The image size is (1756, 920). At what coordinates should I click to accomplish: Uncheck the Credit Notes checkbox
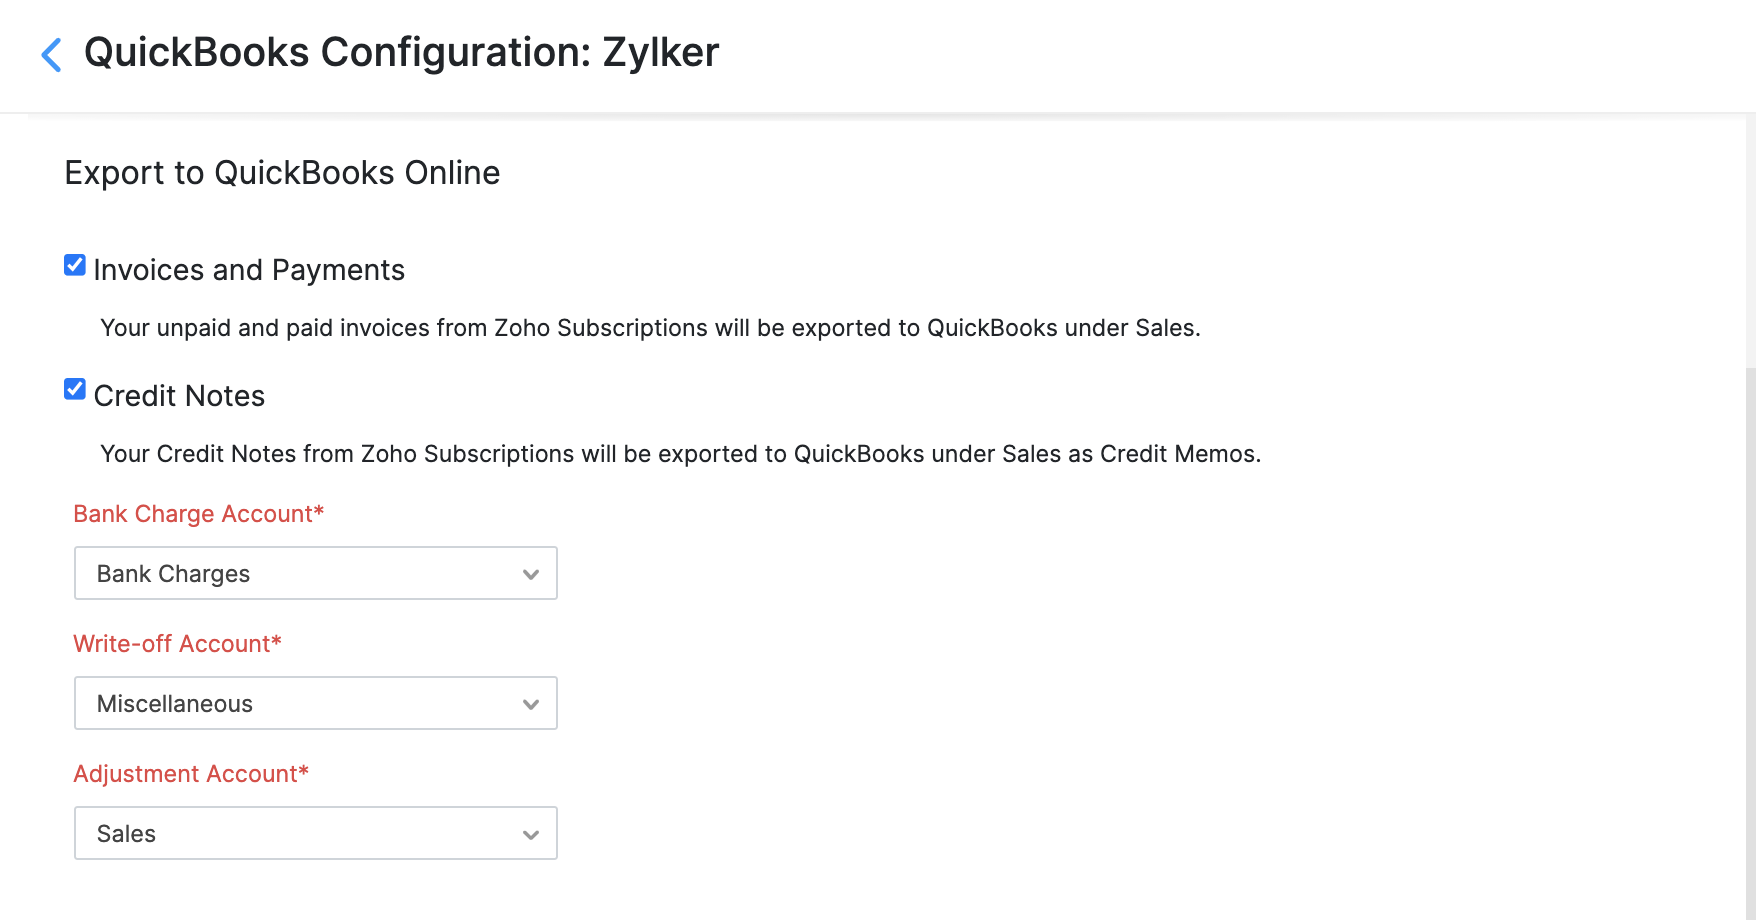[x=75, y=389]
